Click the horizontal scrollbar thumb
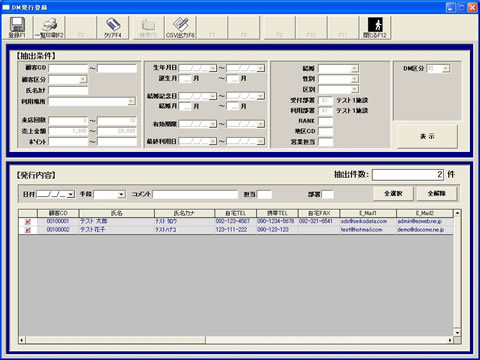The height and width of the screenshot is (360, 480). (x=115, y=340)
